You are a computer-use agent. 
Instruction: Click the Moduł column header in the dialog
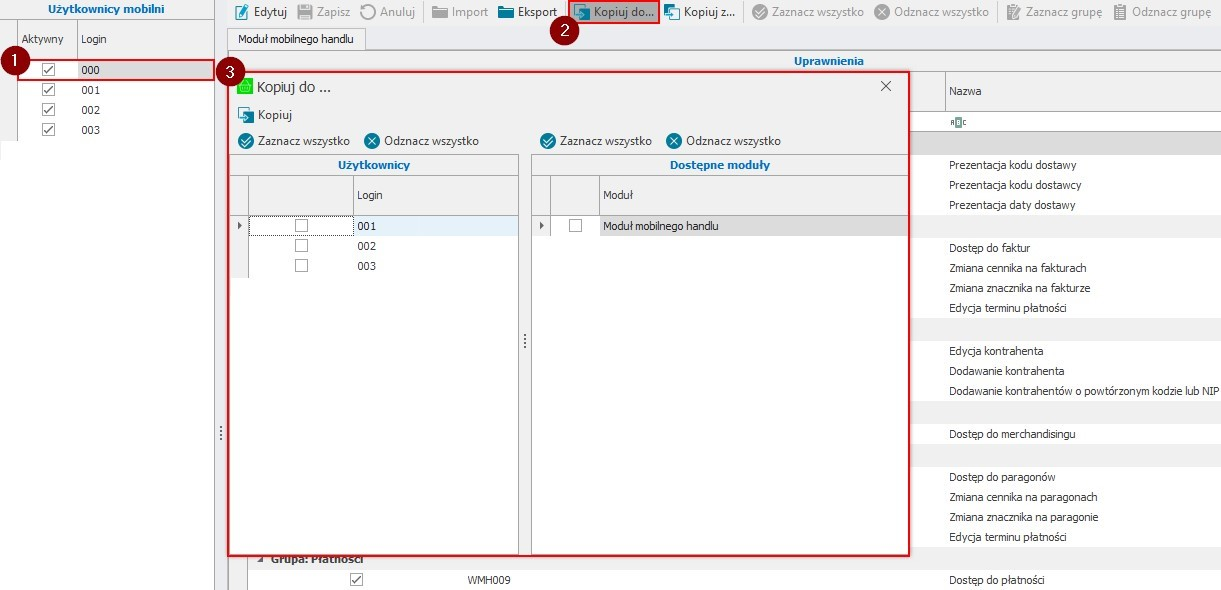click(754, 196)
